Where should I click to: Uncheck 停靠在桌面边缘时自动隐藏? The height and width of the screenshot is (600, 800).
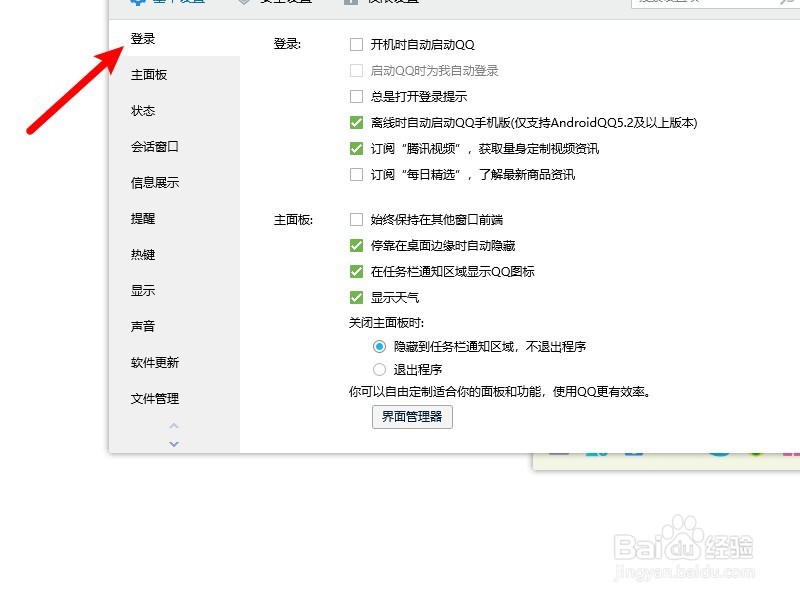click(x=356, y=245)
